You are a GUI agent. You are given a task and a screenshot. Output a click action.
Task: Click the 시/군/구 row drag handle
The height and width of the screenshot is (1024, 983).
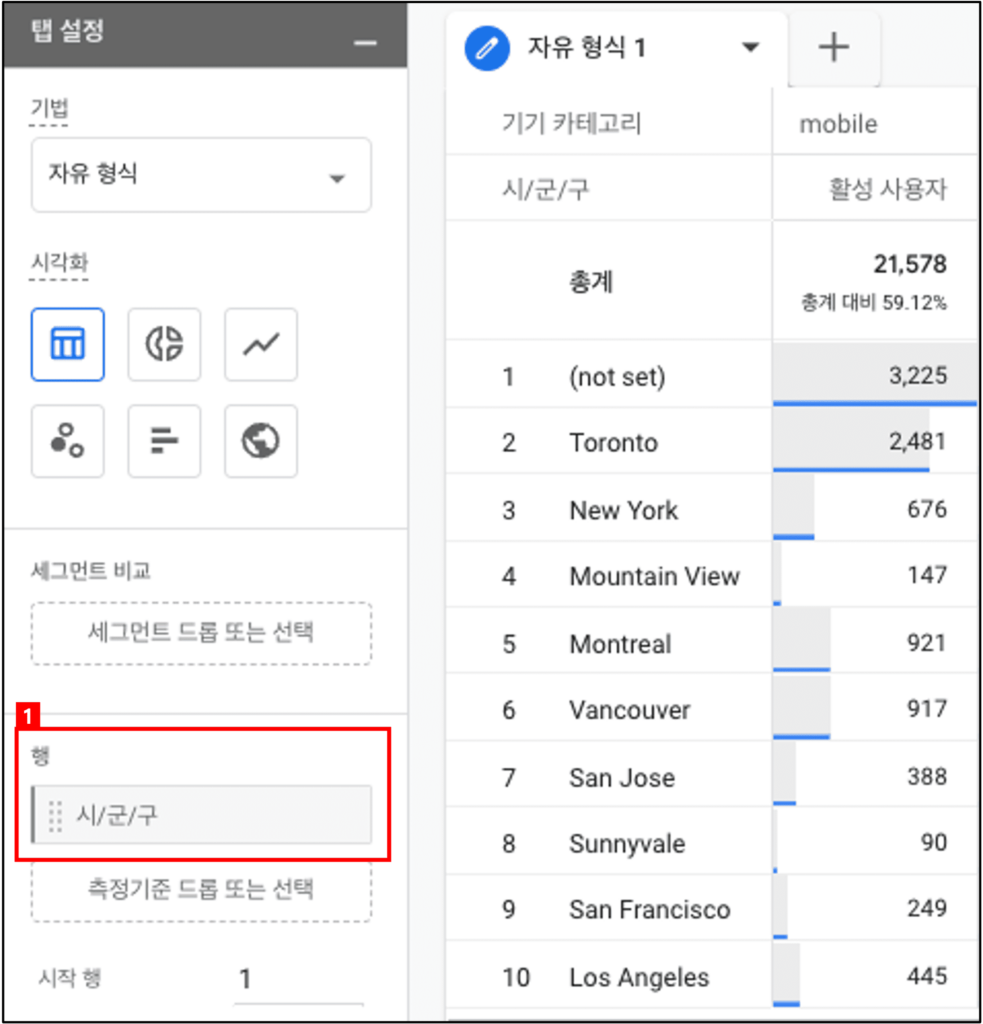point(56,816)
